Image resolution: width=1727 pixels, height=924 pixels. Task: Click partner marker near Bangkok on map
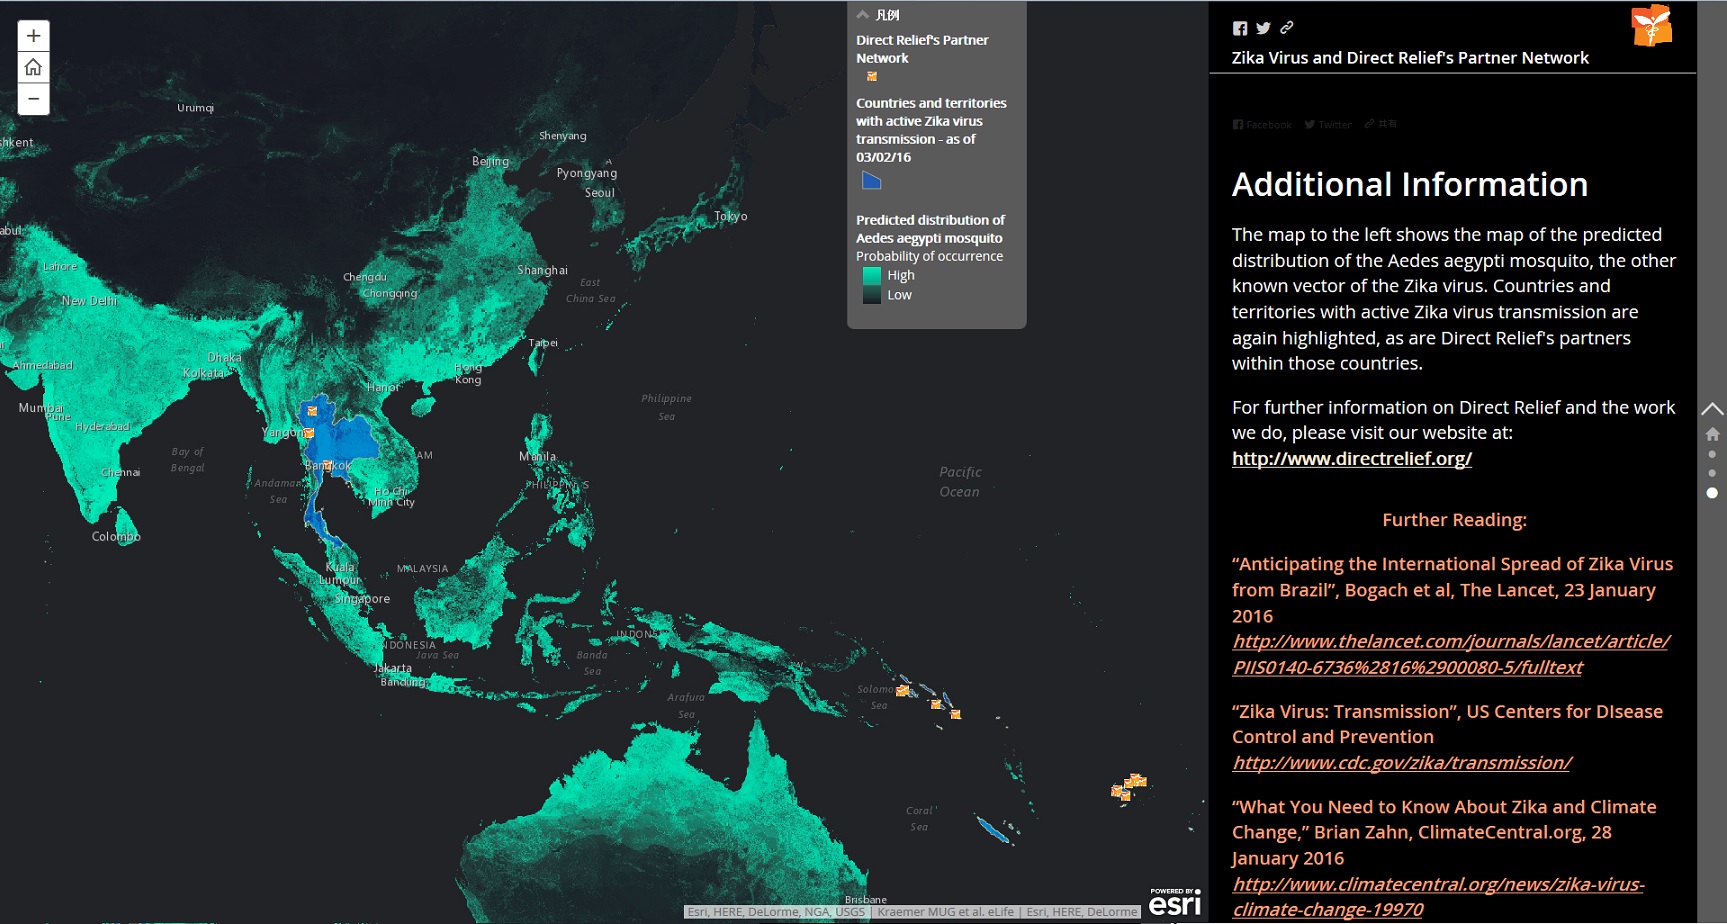tap(327, 465)
